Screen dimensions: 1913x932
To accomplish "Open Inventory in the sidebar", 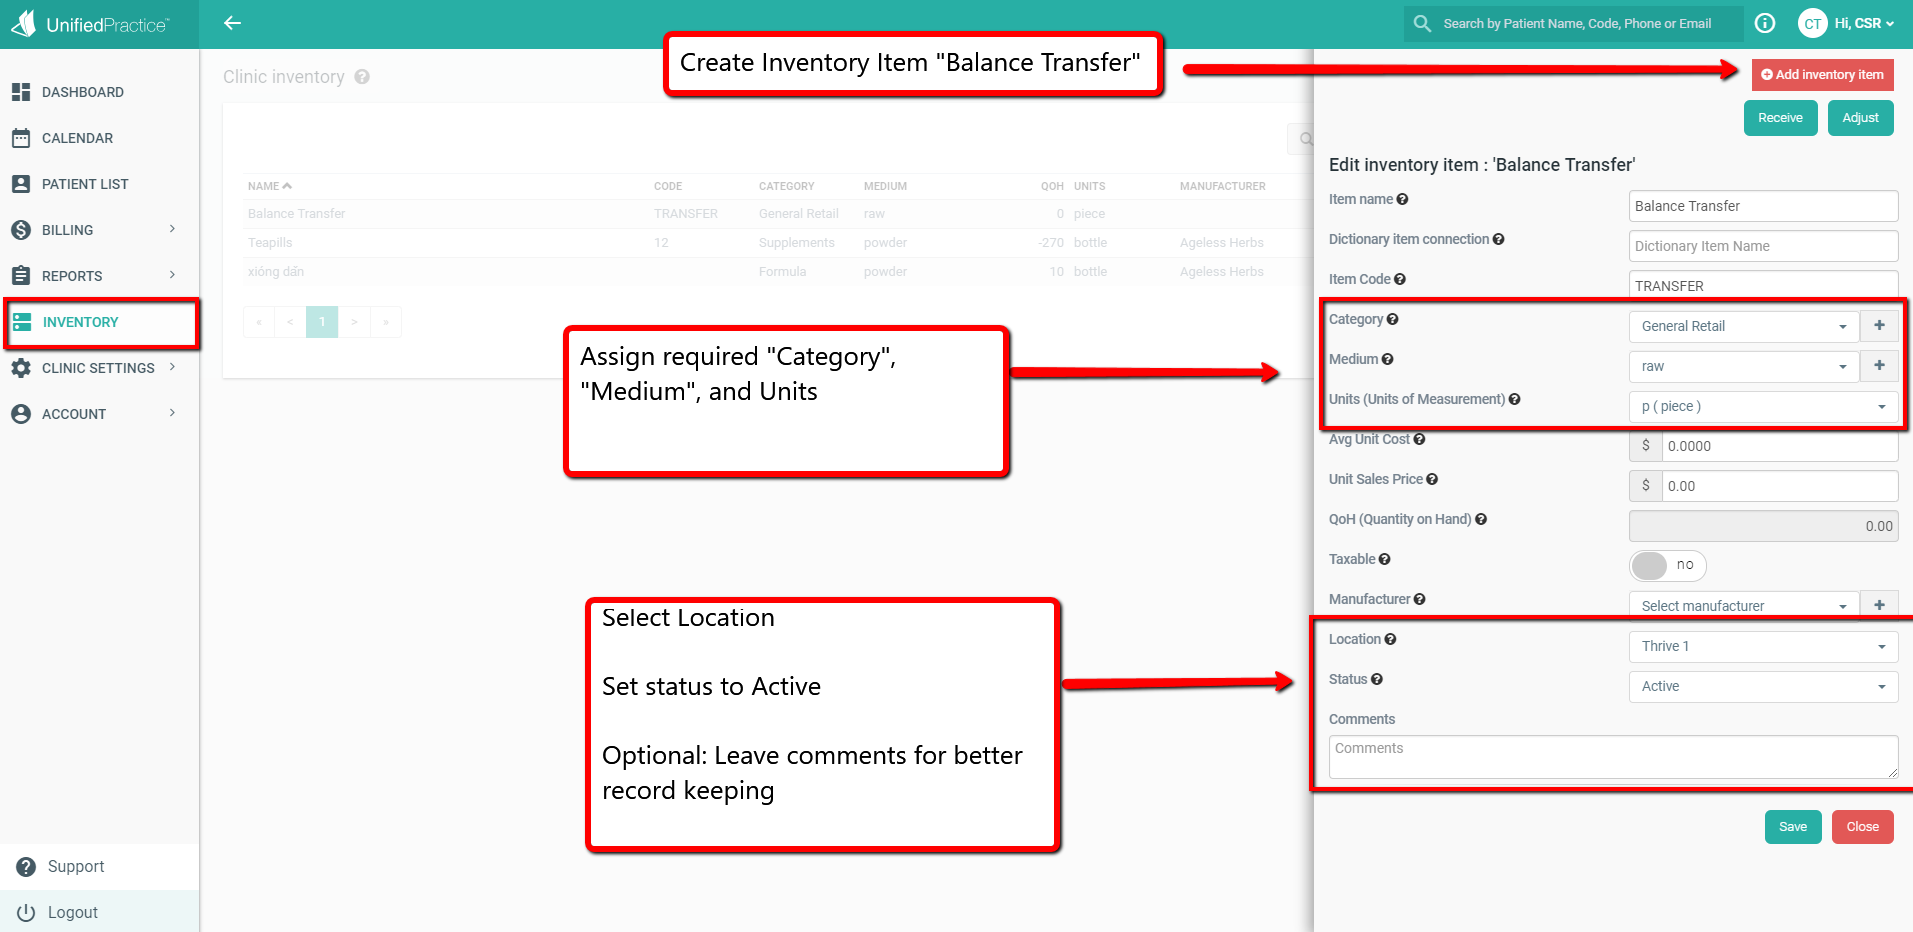I will pos(81,322).
